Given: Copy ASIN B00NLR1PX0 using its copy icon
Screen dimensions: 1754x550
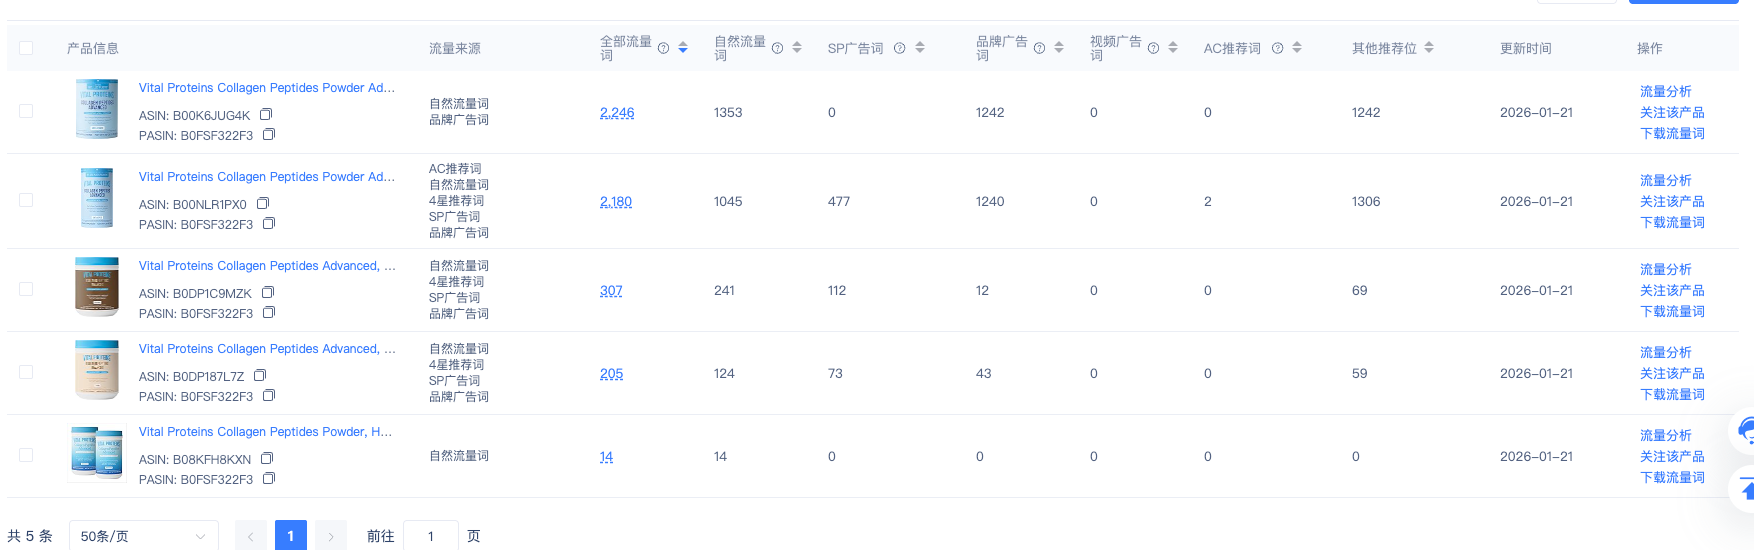Looking at the screenshot, I should click(263, 204).
